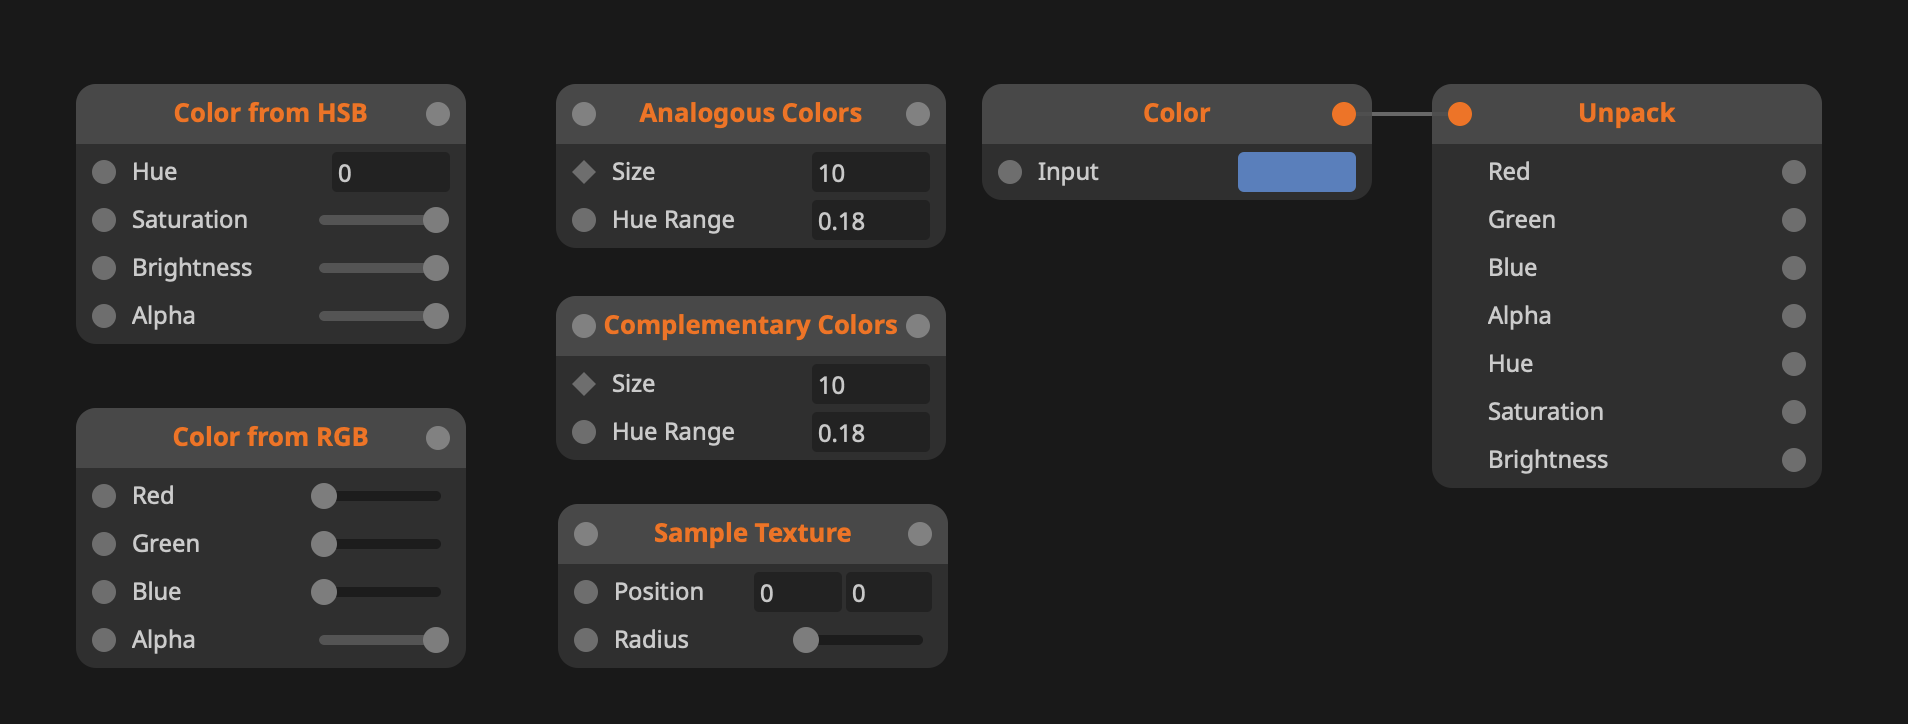Viewport: 1908px width, 724px height.
Task: Click the Unpack node title
Action: point(1626,114)
